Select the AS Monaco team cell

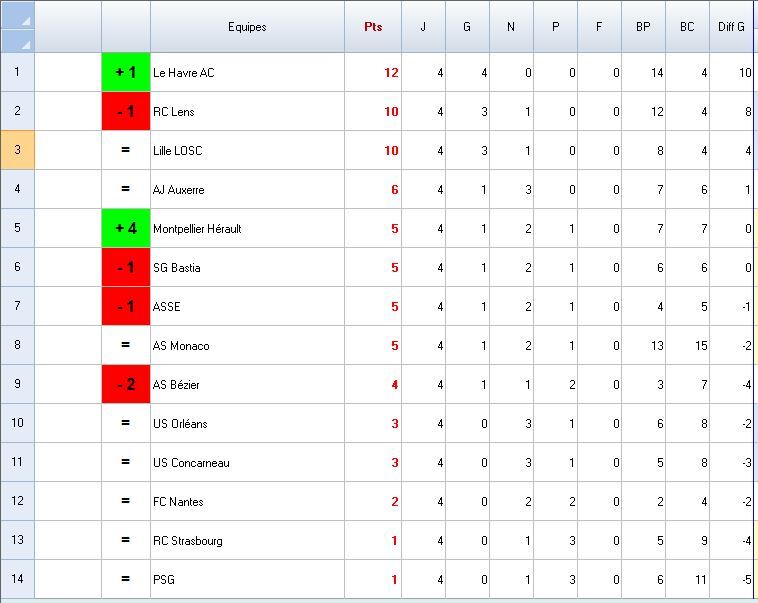(247, 345)
